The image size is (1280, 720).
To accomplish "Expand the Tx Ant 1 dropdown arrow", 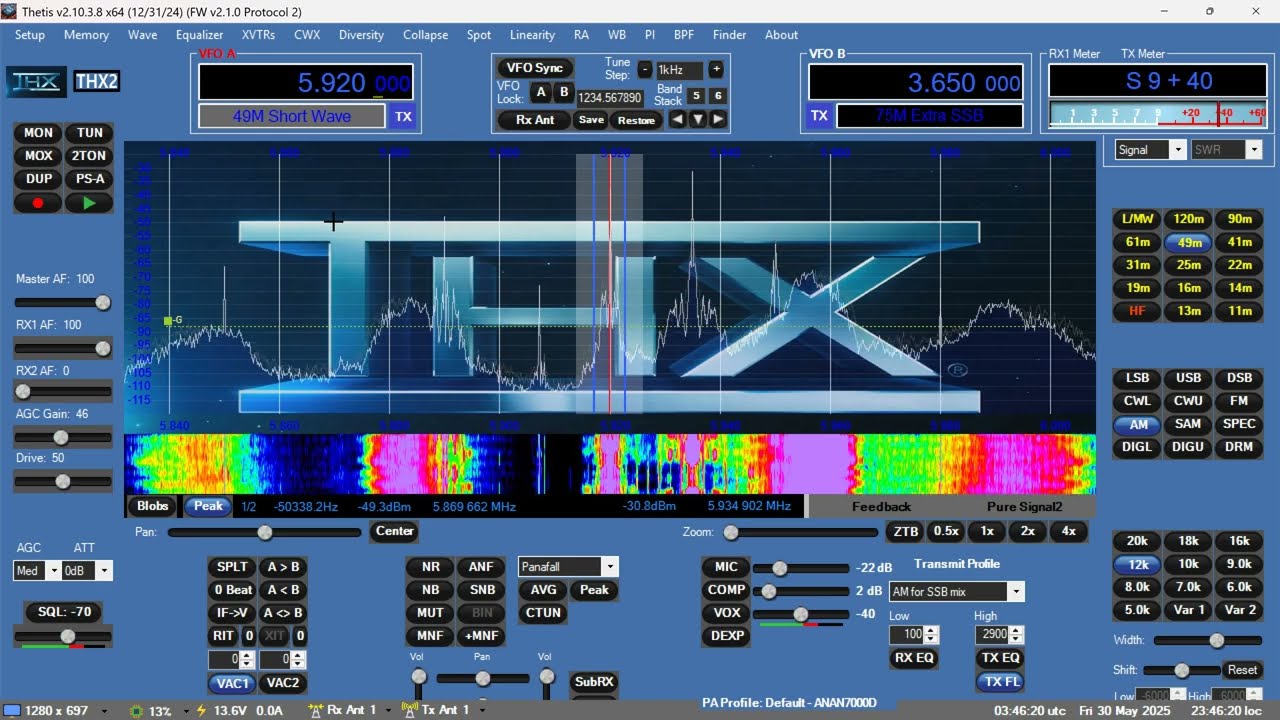I will click(x=481, y=710).
